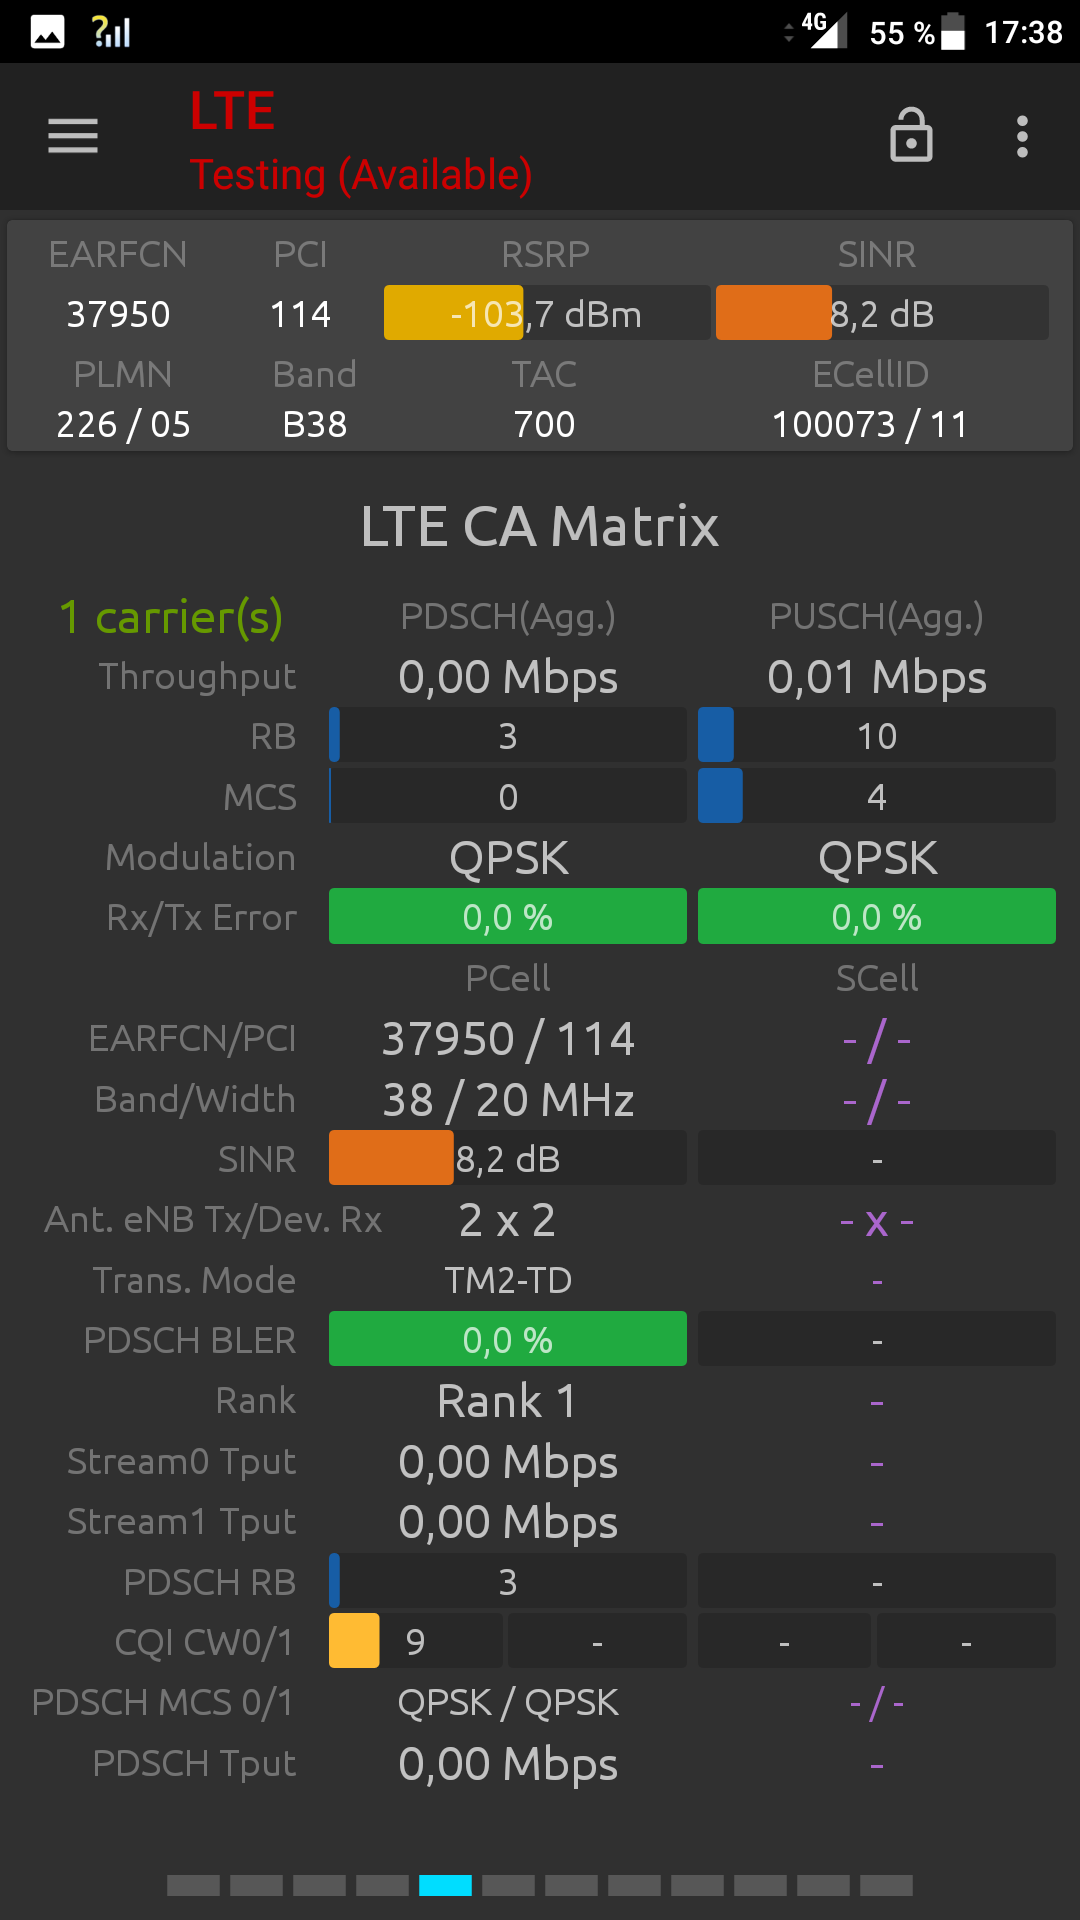Open the three-dot overflow menu
Screen dimensions: 1080x1920
1022,136
